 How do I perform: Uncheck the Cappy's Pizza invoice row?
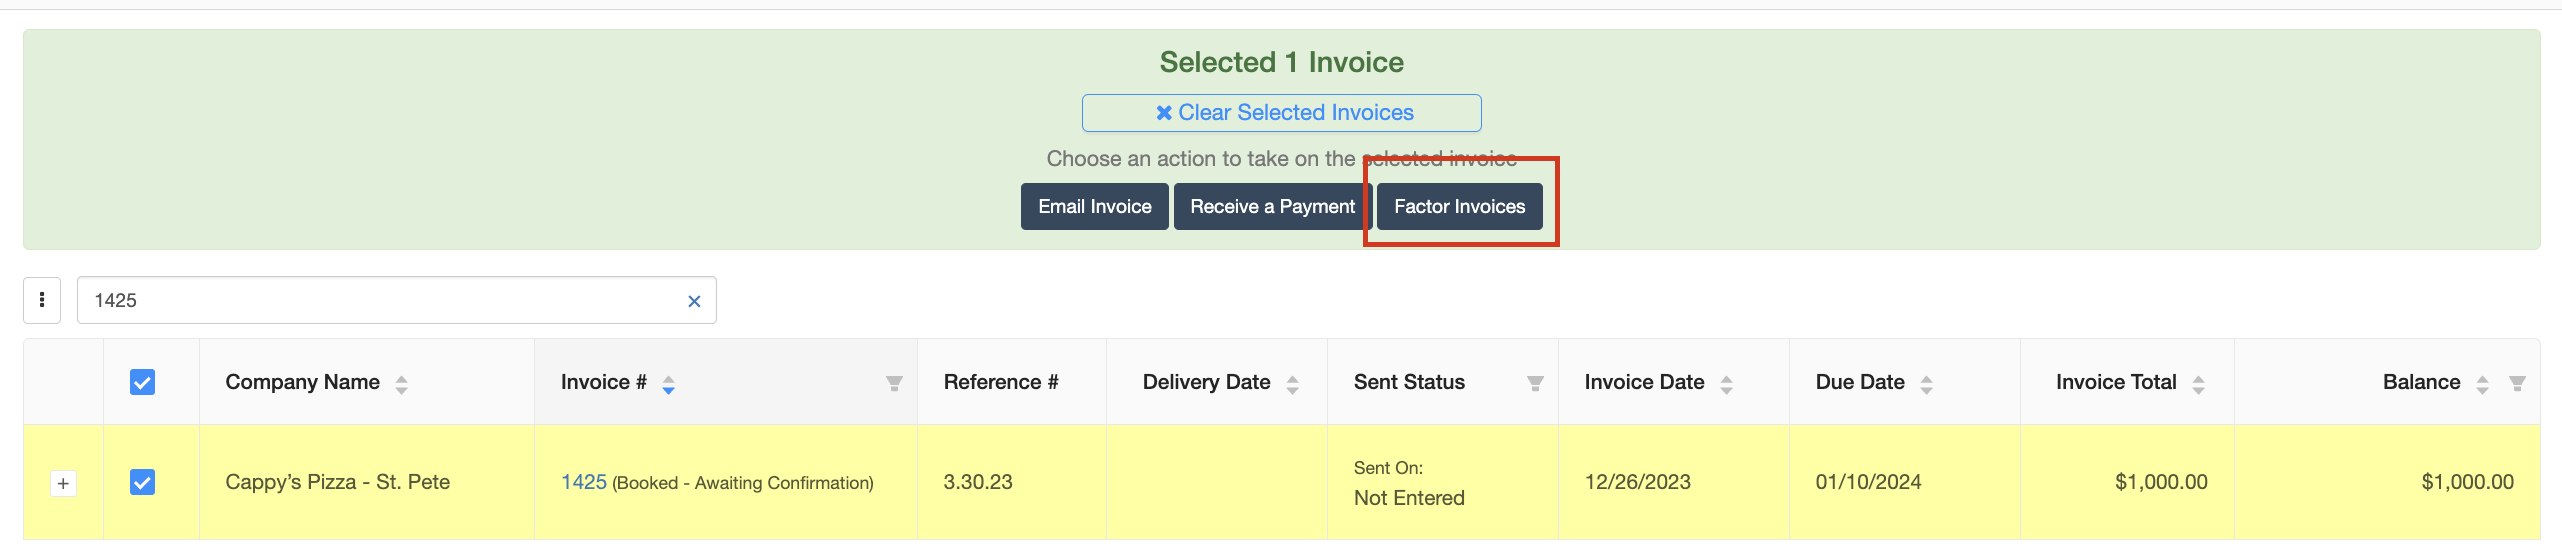tap(142, 482)
